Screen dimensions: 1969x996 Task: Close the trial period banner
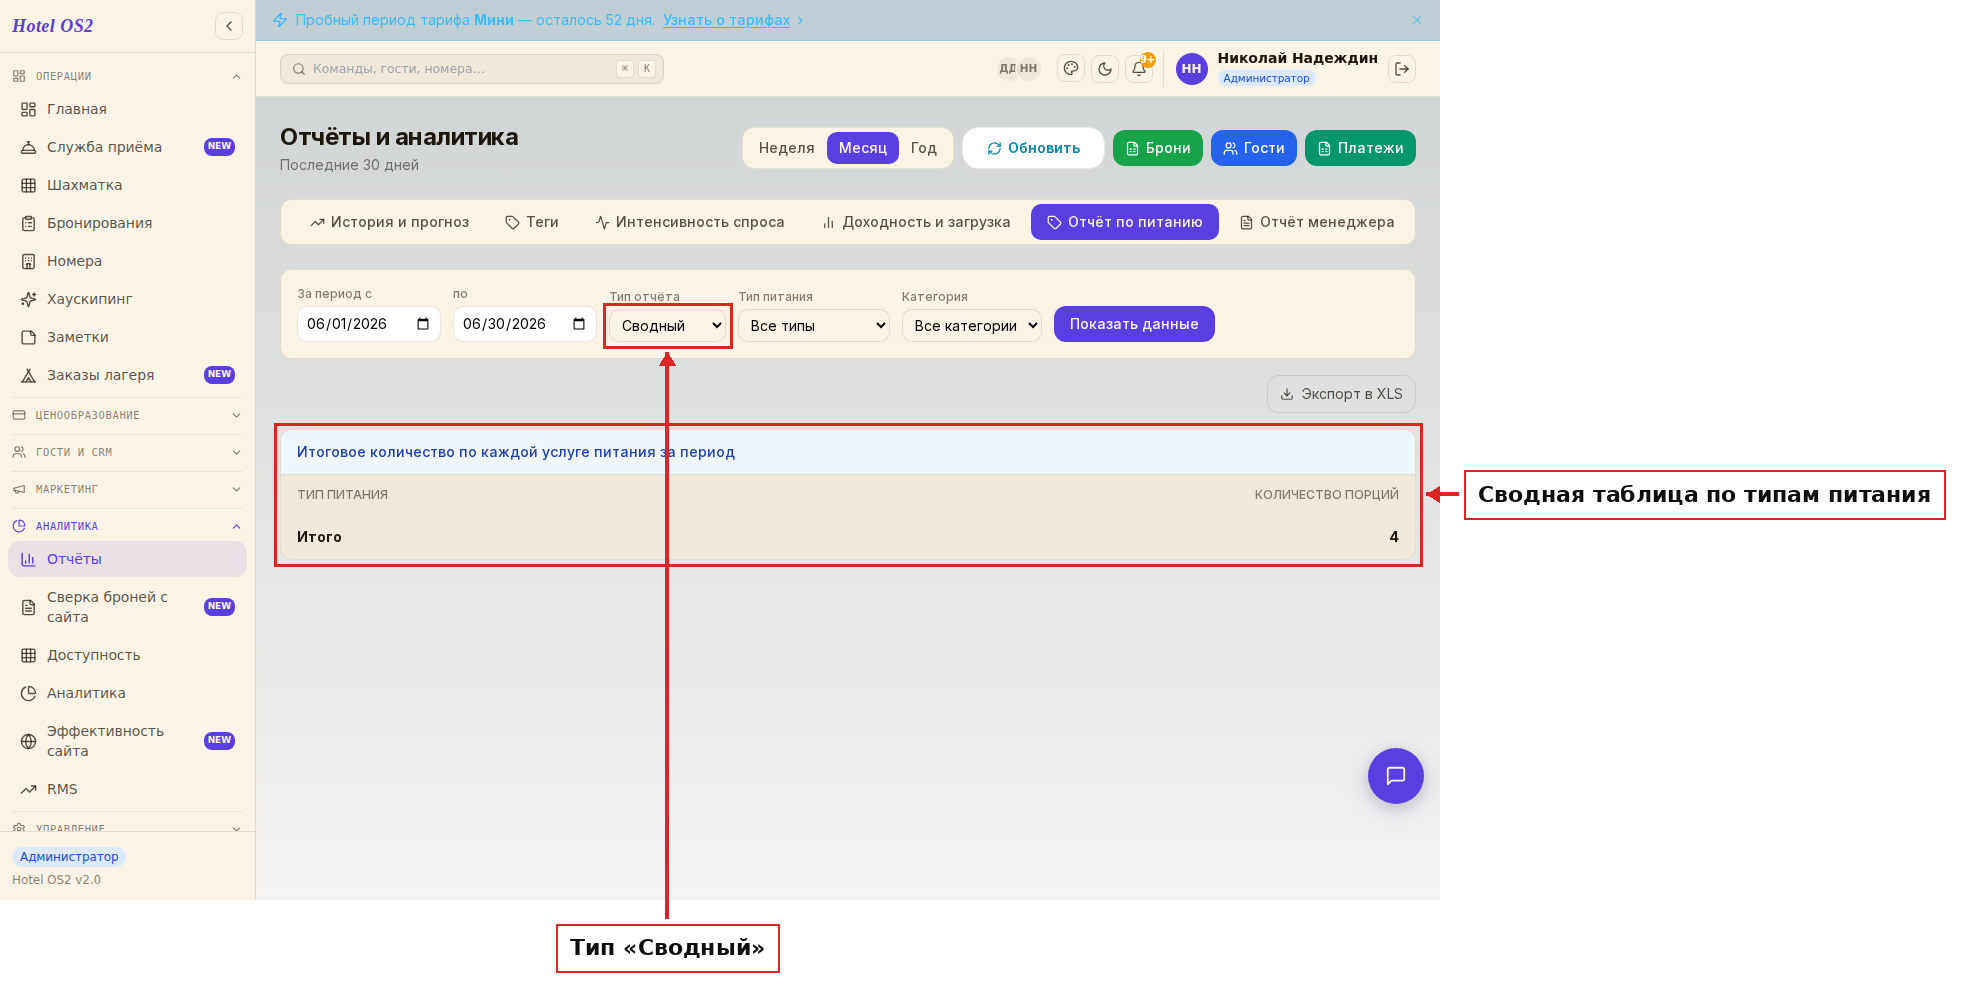coord(1417,20)
